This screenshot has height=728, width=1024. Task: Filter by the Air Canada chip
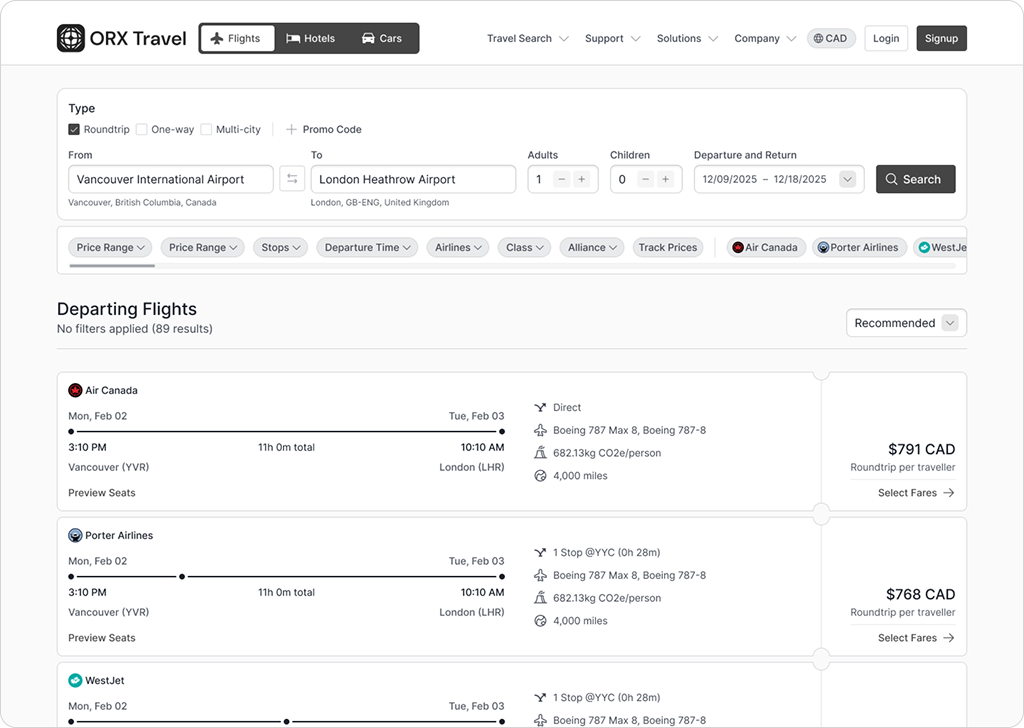point(765,247)
